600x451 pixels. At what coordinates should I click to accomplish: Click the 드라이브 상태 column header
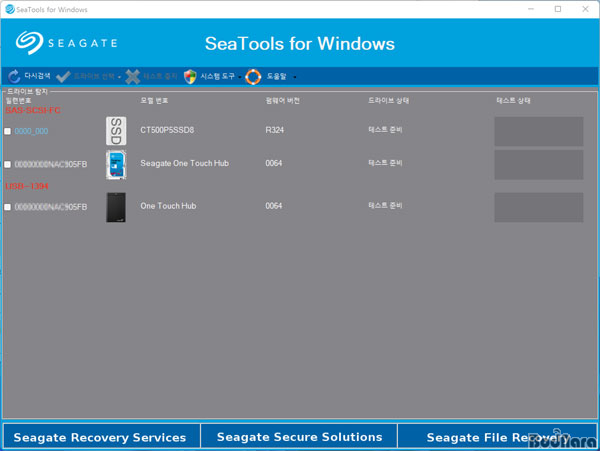(388, 101)
